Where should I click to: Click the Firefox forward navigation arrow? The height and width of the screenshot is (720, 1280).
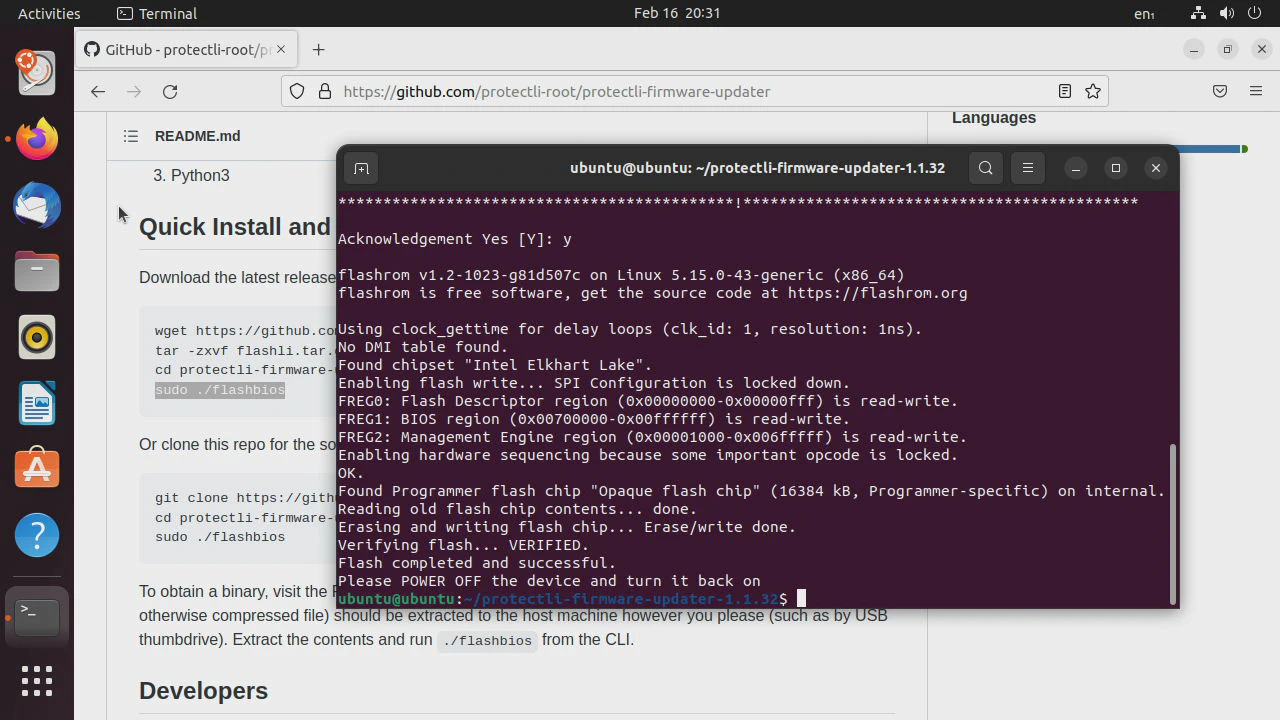(134, 91)
